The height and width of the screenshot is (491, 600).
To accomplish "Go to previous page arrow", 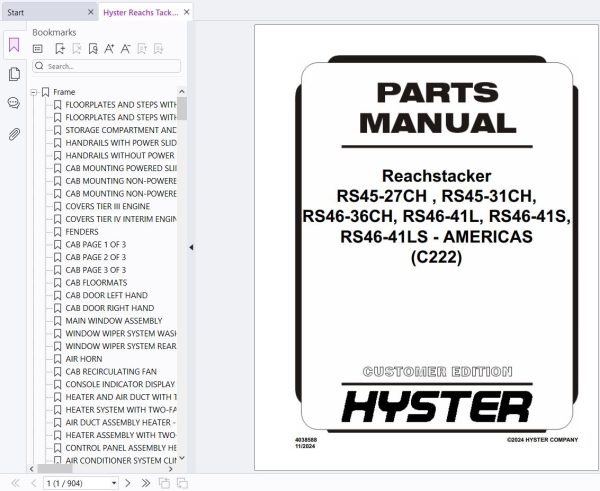I will 33,483.
